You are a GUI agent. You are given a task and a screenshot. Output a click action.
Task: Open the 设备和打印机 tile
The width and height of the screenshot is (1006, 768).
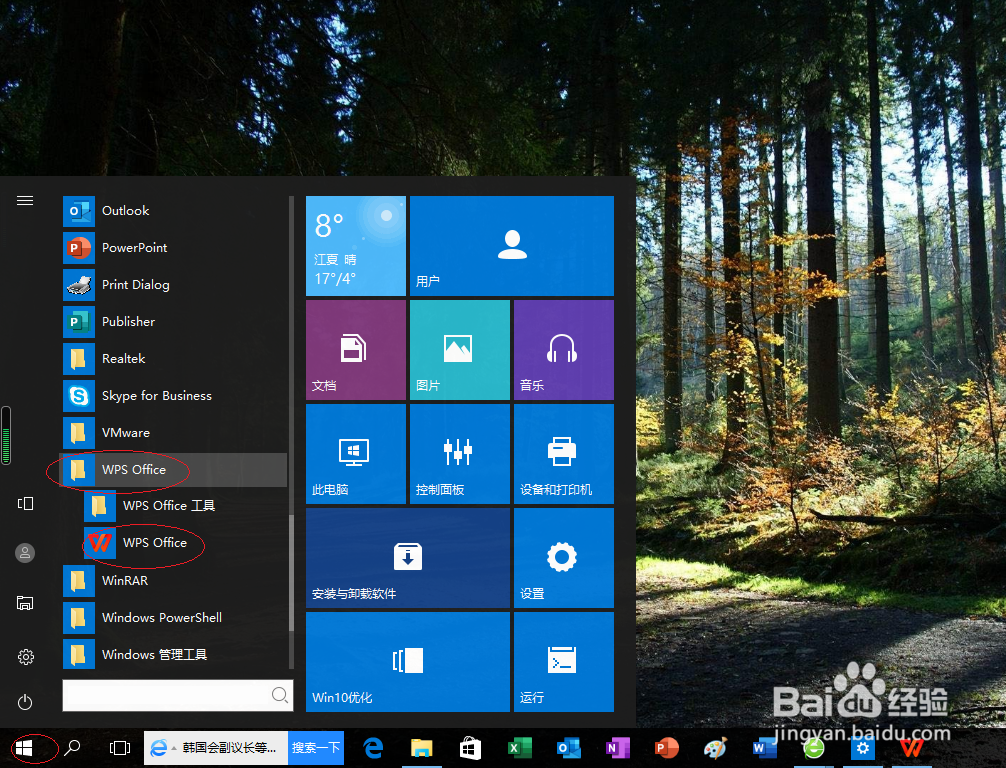click(564, 454)
